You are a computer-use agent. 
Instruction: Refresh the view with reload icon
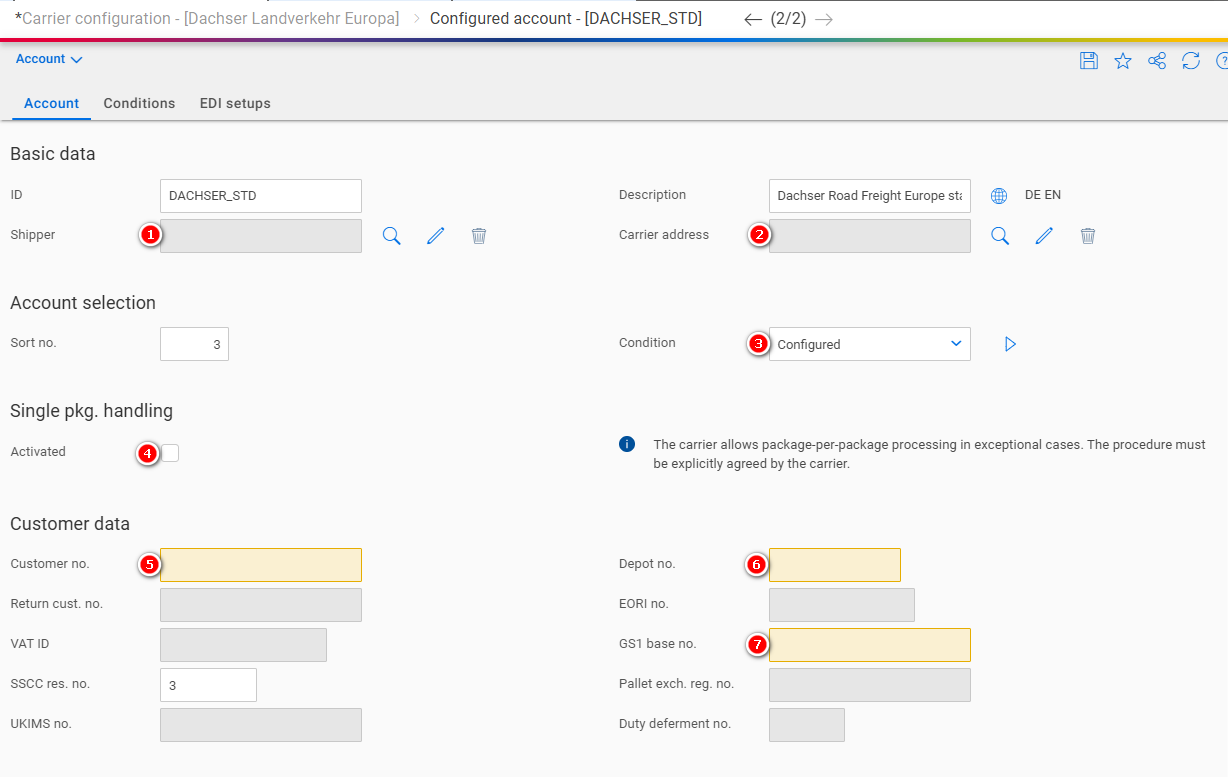coord(1191,61)
